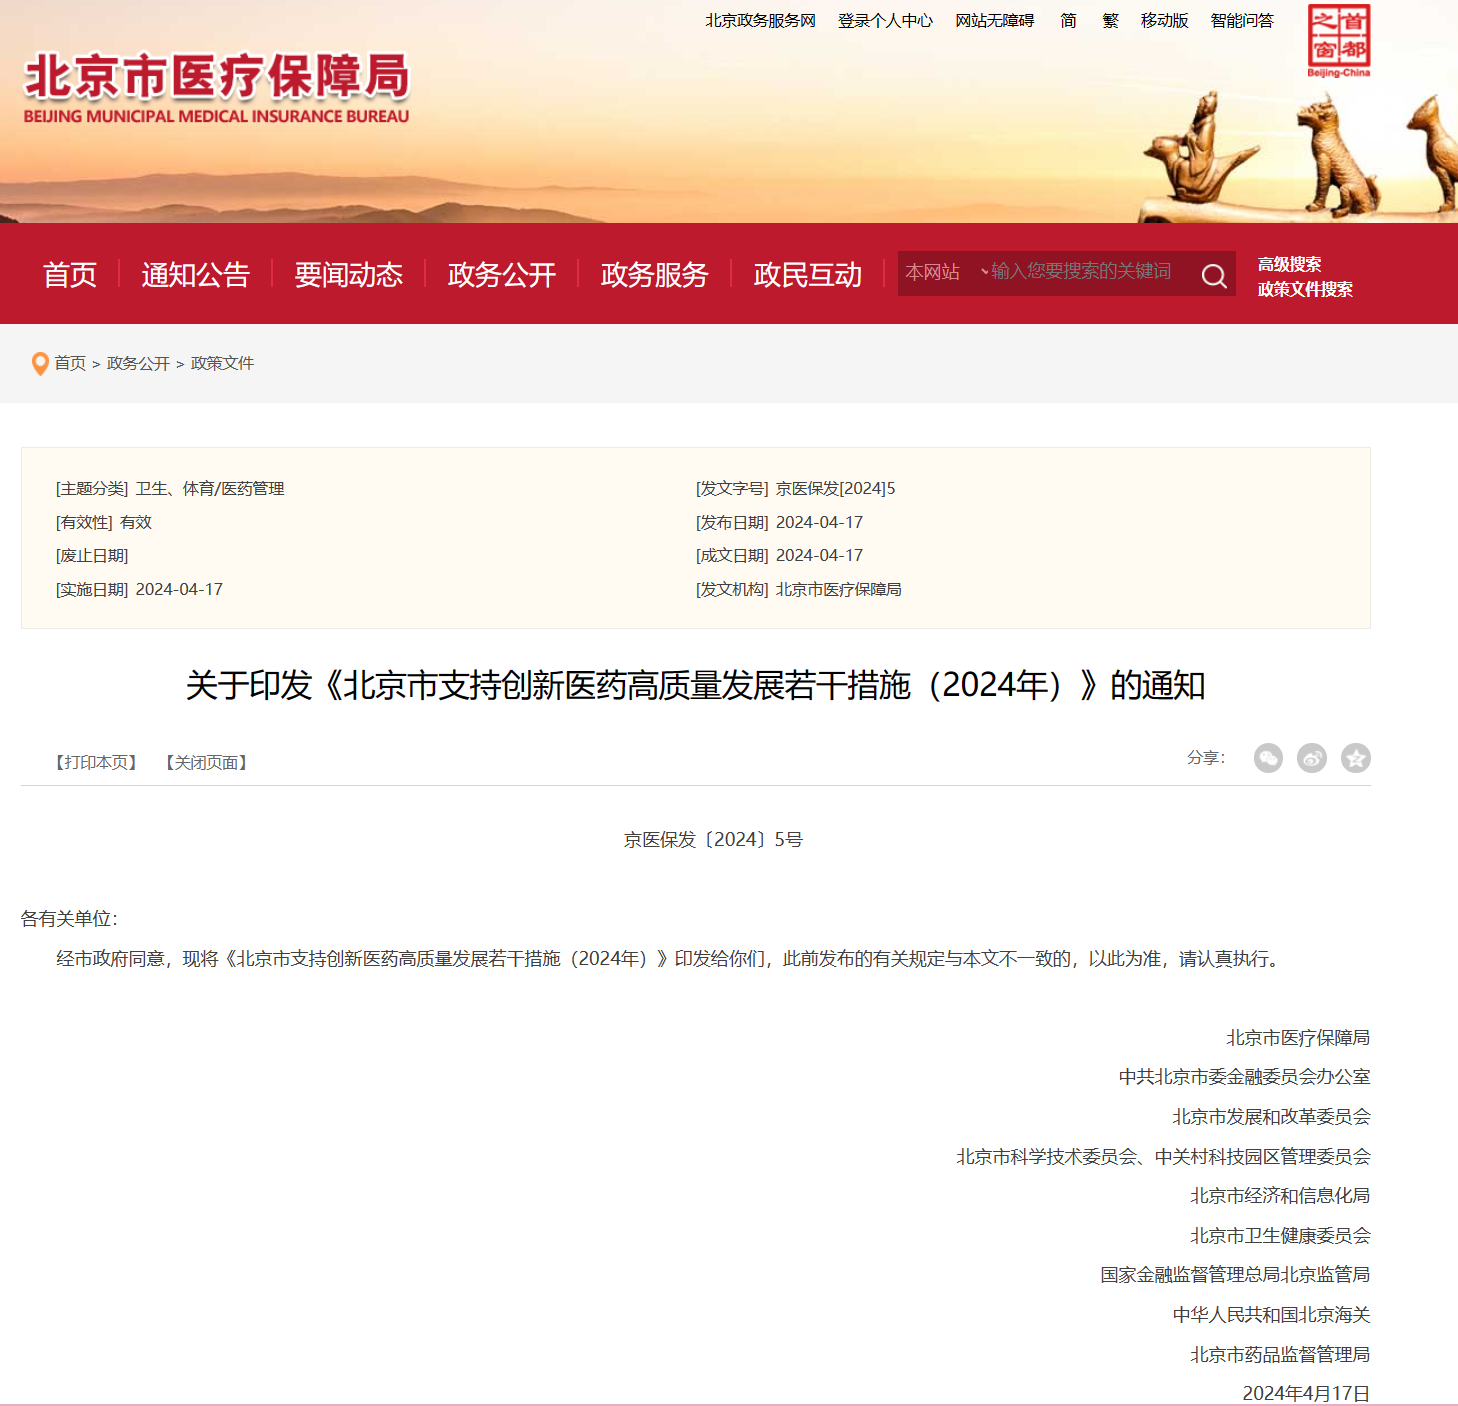Click the 成文日期 2024-04-17 value
The width and height of the screenshot is (1458, 1406).
coord(819,555)
